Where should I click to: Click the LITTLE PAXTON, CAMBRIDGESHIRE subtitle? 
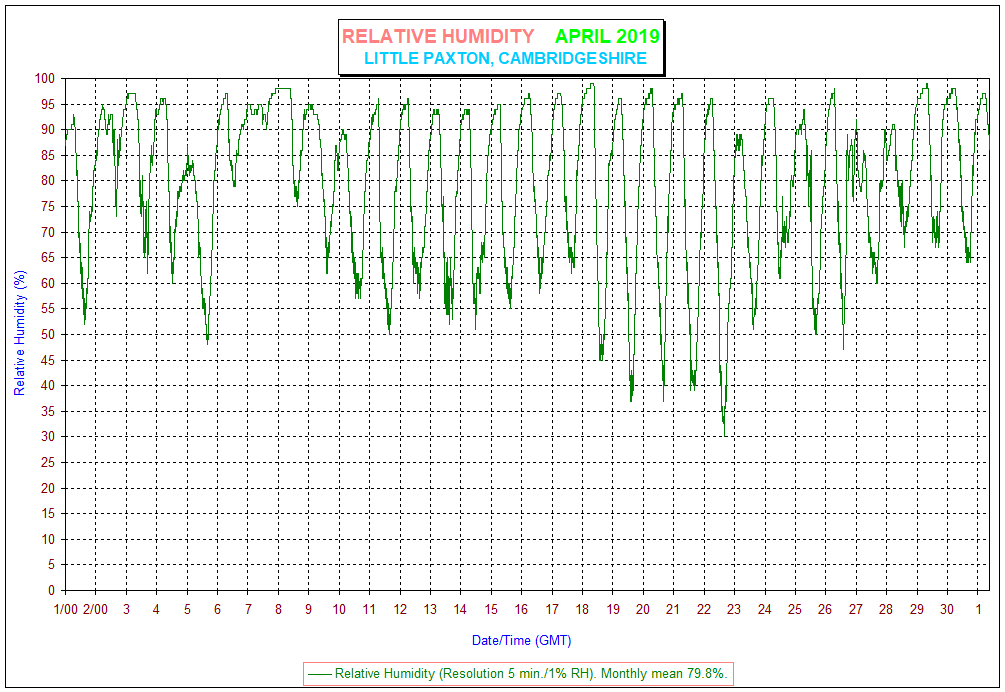click(505, 58)
